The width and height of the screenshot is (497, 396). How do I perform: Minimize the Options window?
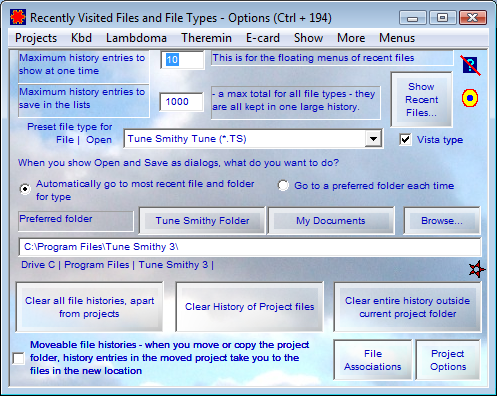point(413,18)
